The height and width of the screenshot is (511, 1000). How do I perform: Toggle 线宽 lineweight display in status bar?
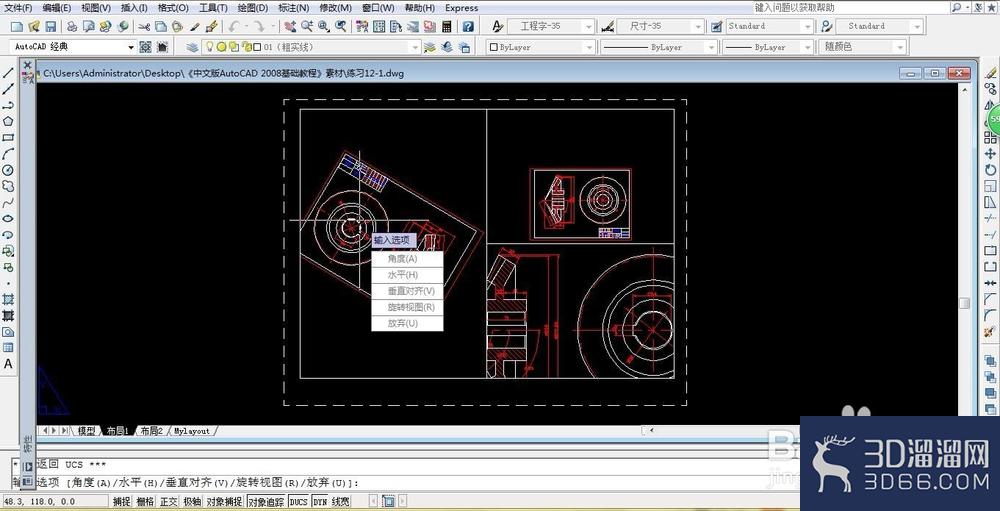pos(341,502)
